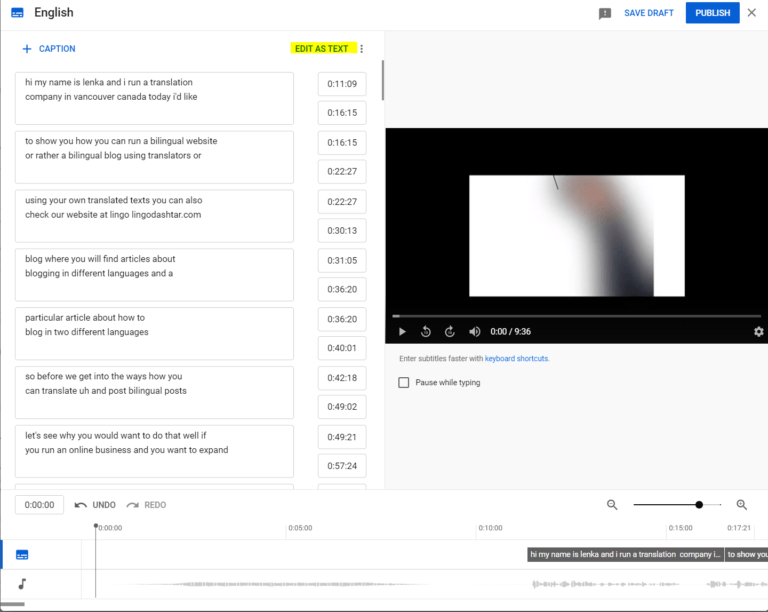768x612 pixels.
Task: Click the 0:49:02 end time field
Action: 342,407
